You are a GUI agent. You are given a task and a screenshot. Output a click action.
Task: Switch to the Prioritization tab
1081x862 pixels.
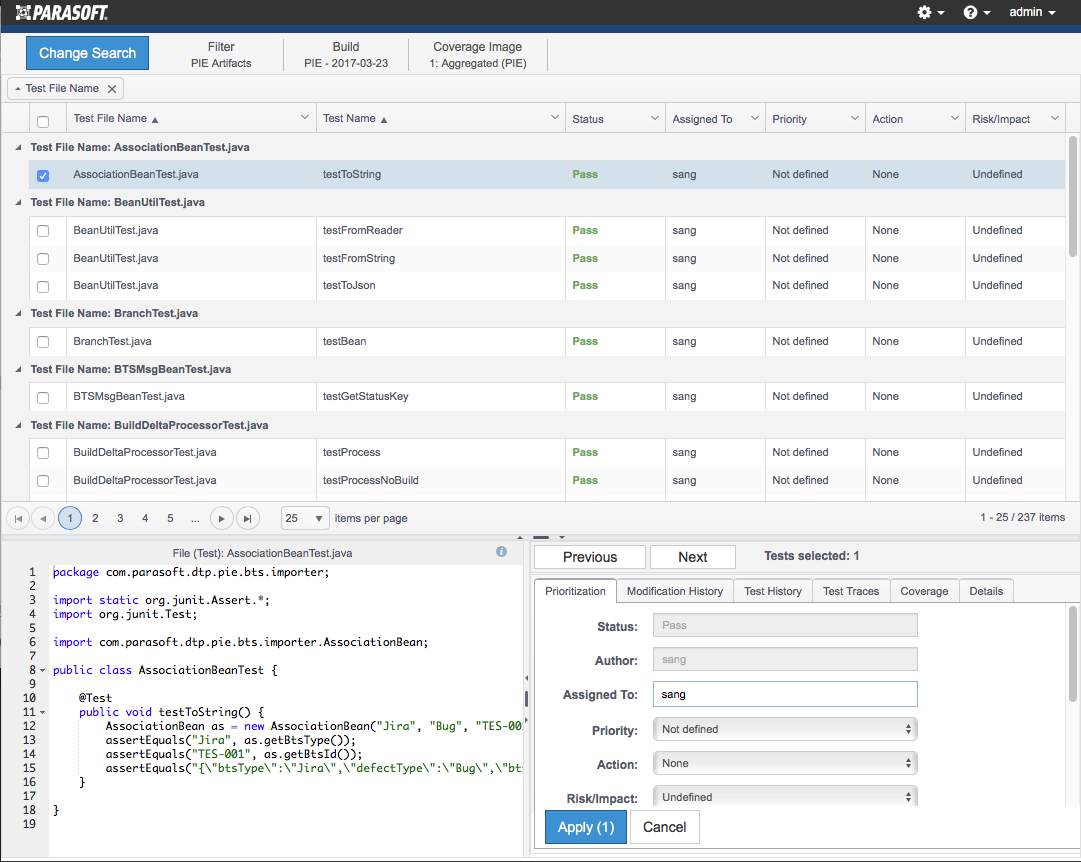click(575, 591)
